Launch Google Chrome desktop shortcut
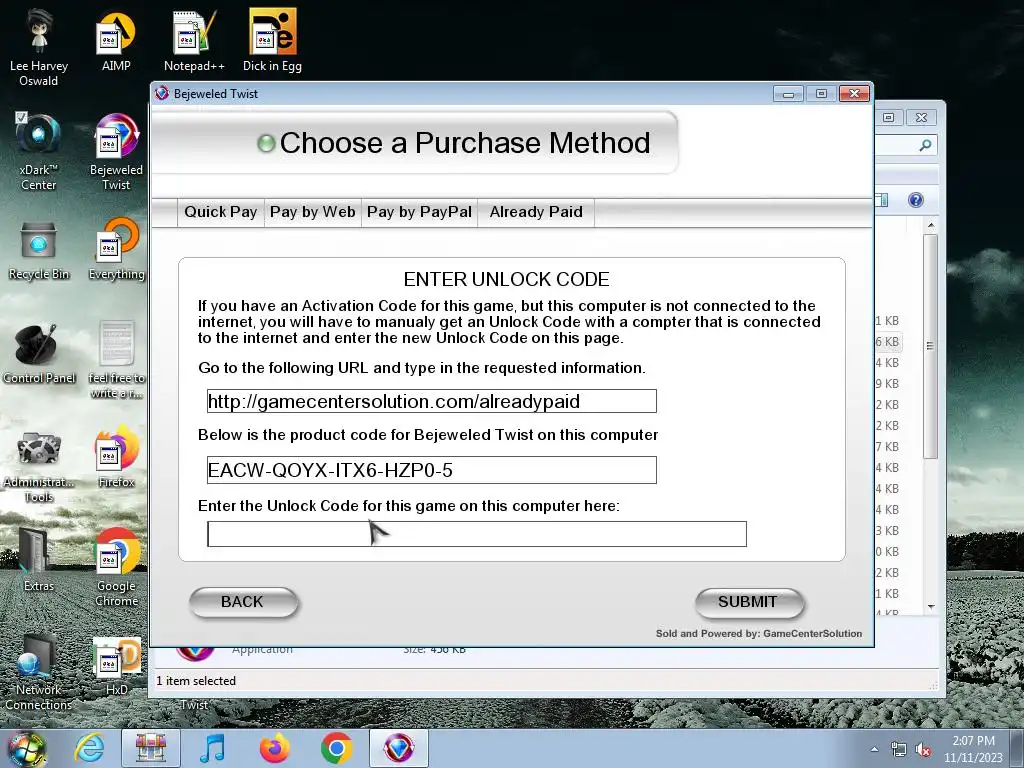Viewport: 1024px width, 768px height. pyautogui.click(x=116, y=567)
